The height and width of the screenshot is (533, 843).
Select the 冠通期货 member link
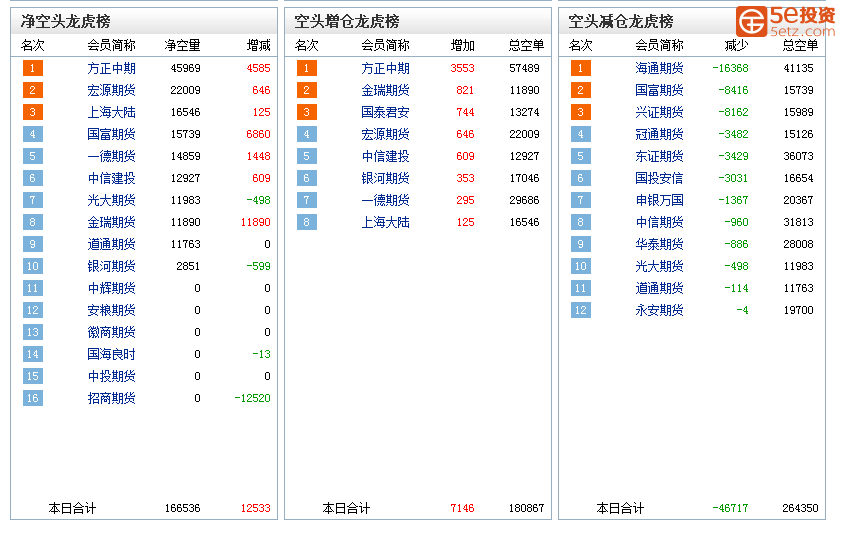[x=659, y=134]
